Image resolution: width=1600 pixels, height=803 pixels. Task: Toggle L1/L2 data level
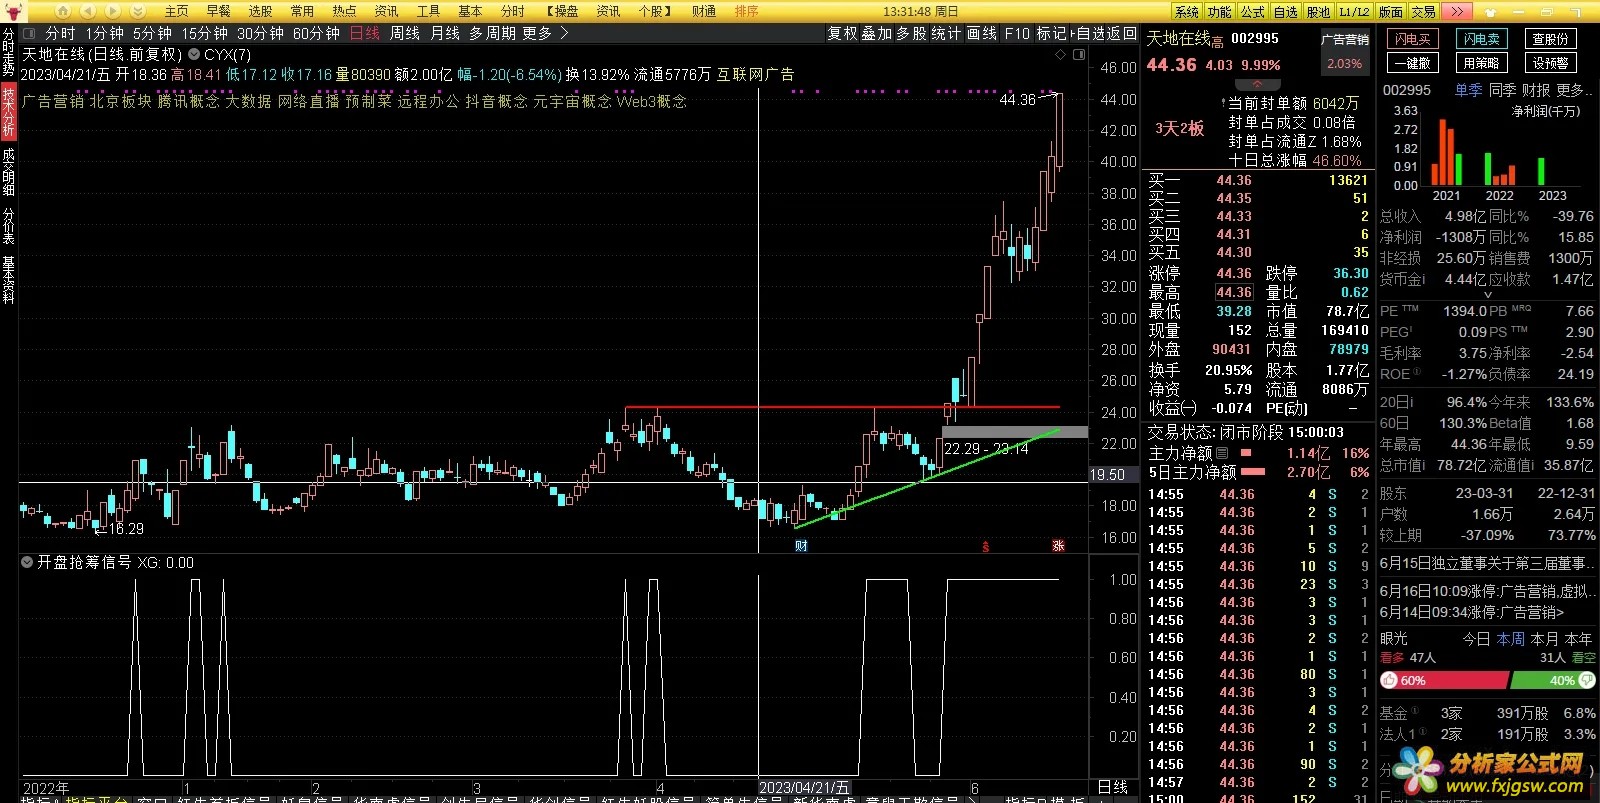tap(1354, 11)
